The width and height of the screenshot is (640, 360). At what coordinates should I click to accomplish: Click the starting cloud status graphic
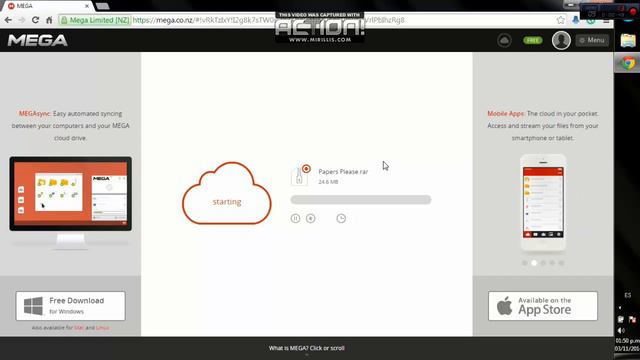tap(227, 193)
